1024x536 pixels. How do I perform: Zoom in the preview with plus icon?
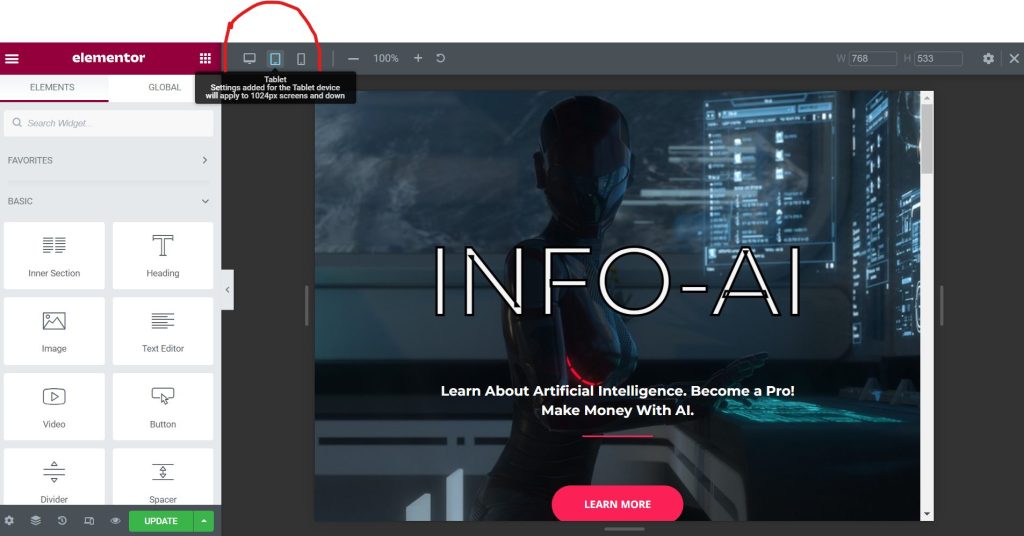pyautogui.click(x=418, y=59)
